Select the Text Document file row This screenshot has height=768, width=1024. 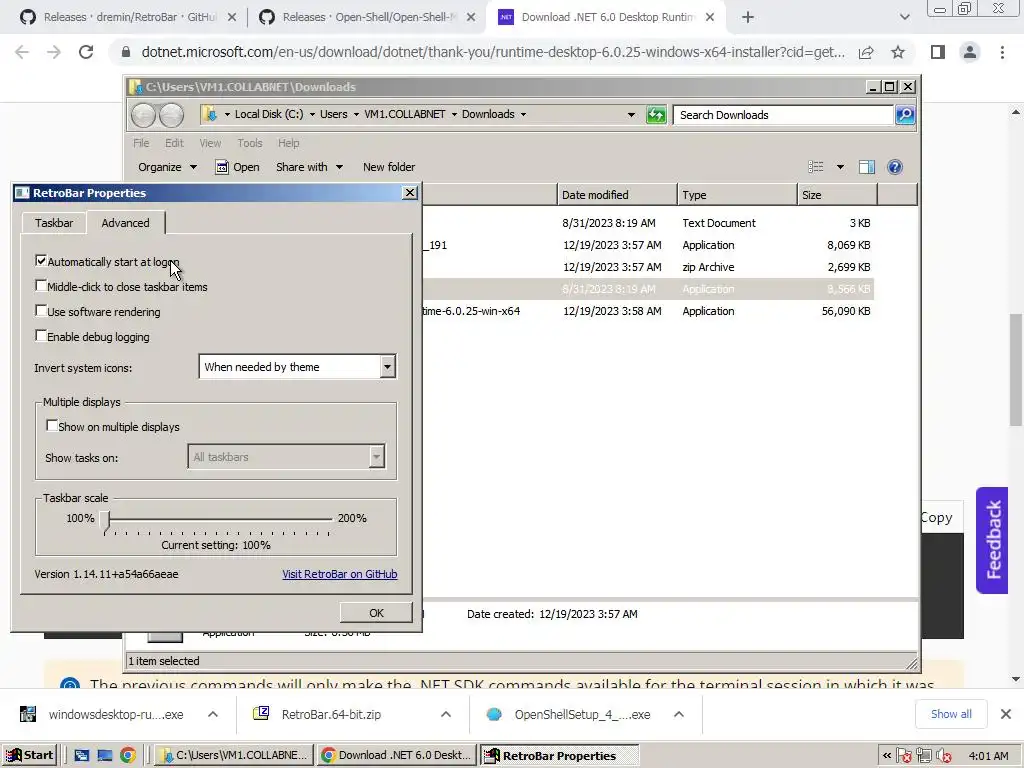pyautogui.click(x=648, y=223)
